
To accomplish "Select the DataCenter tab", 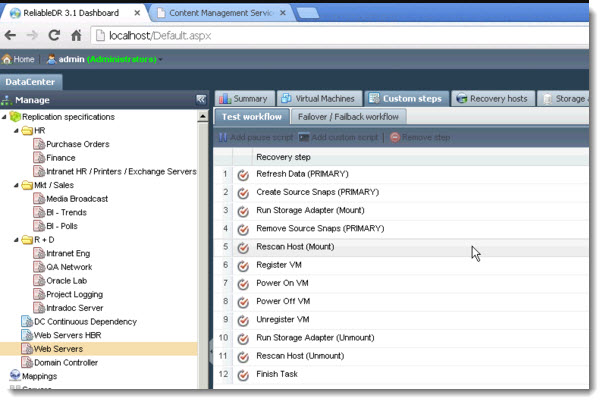I will (30, 82).
